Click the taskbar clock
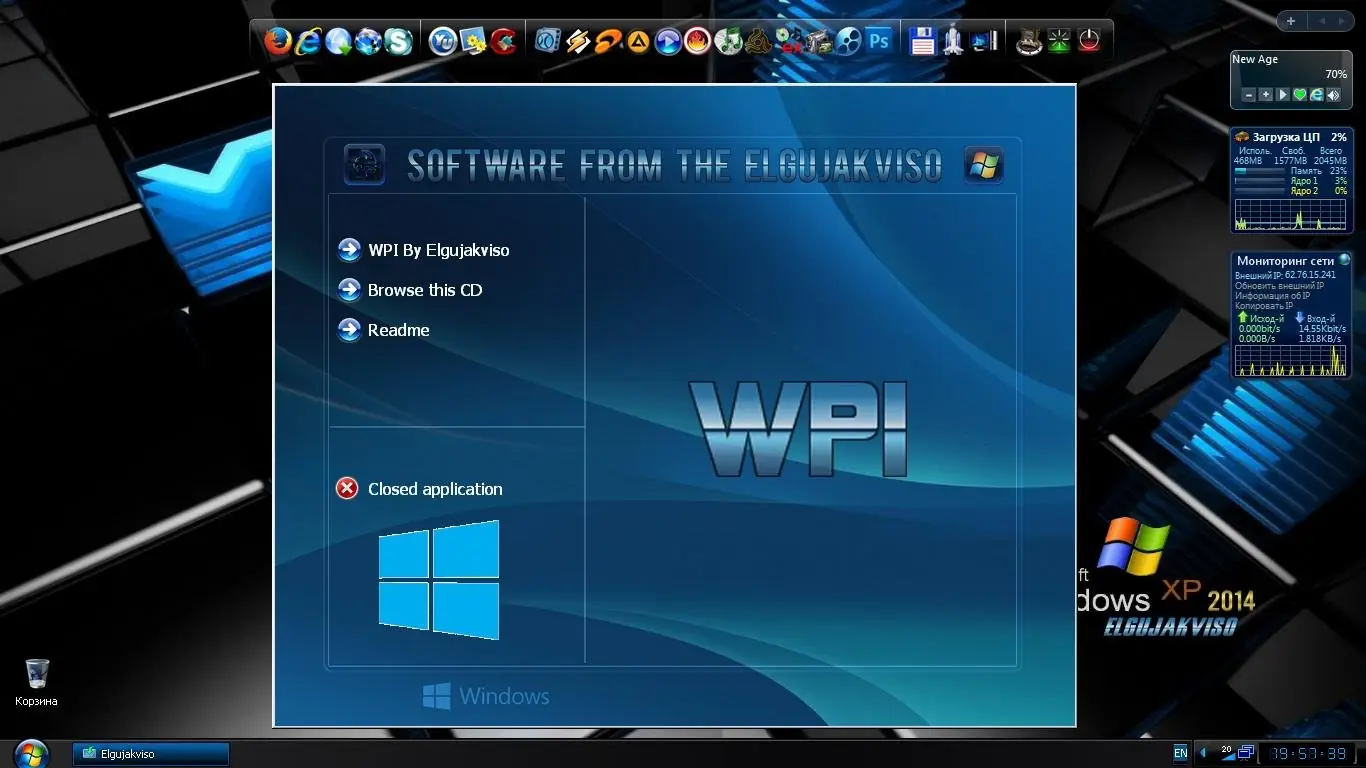 [x=1308, y=753]
